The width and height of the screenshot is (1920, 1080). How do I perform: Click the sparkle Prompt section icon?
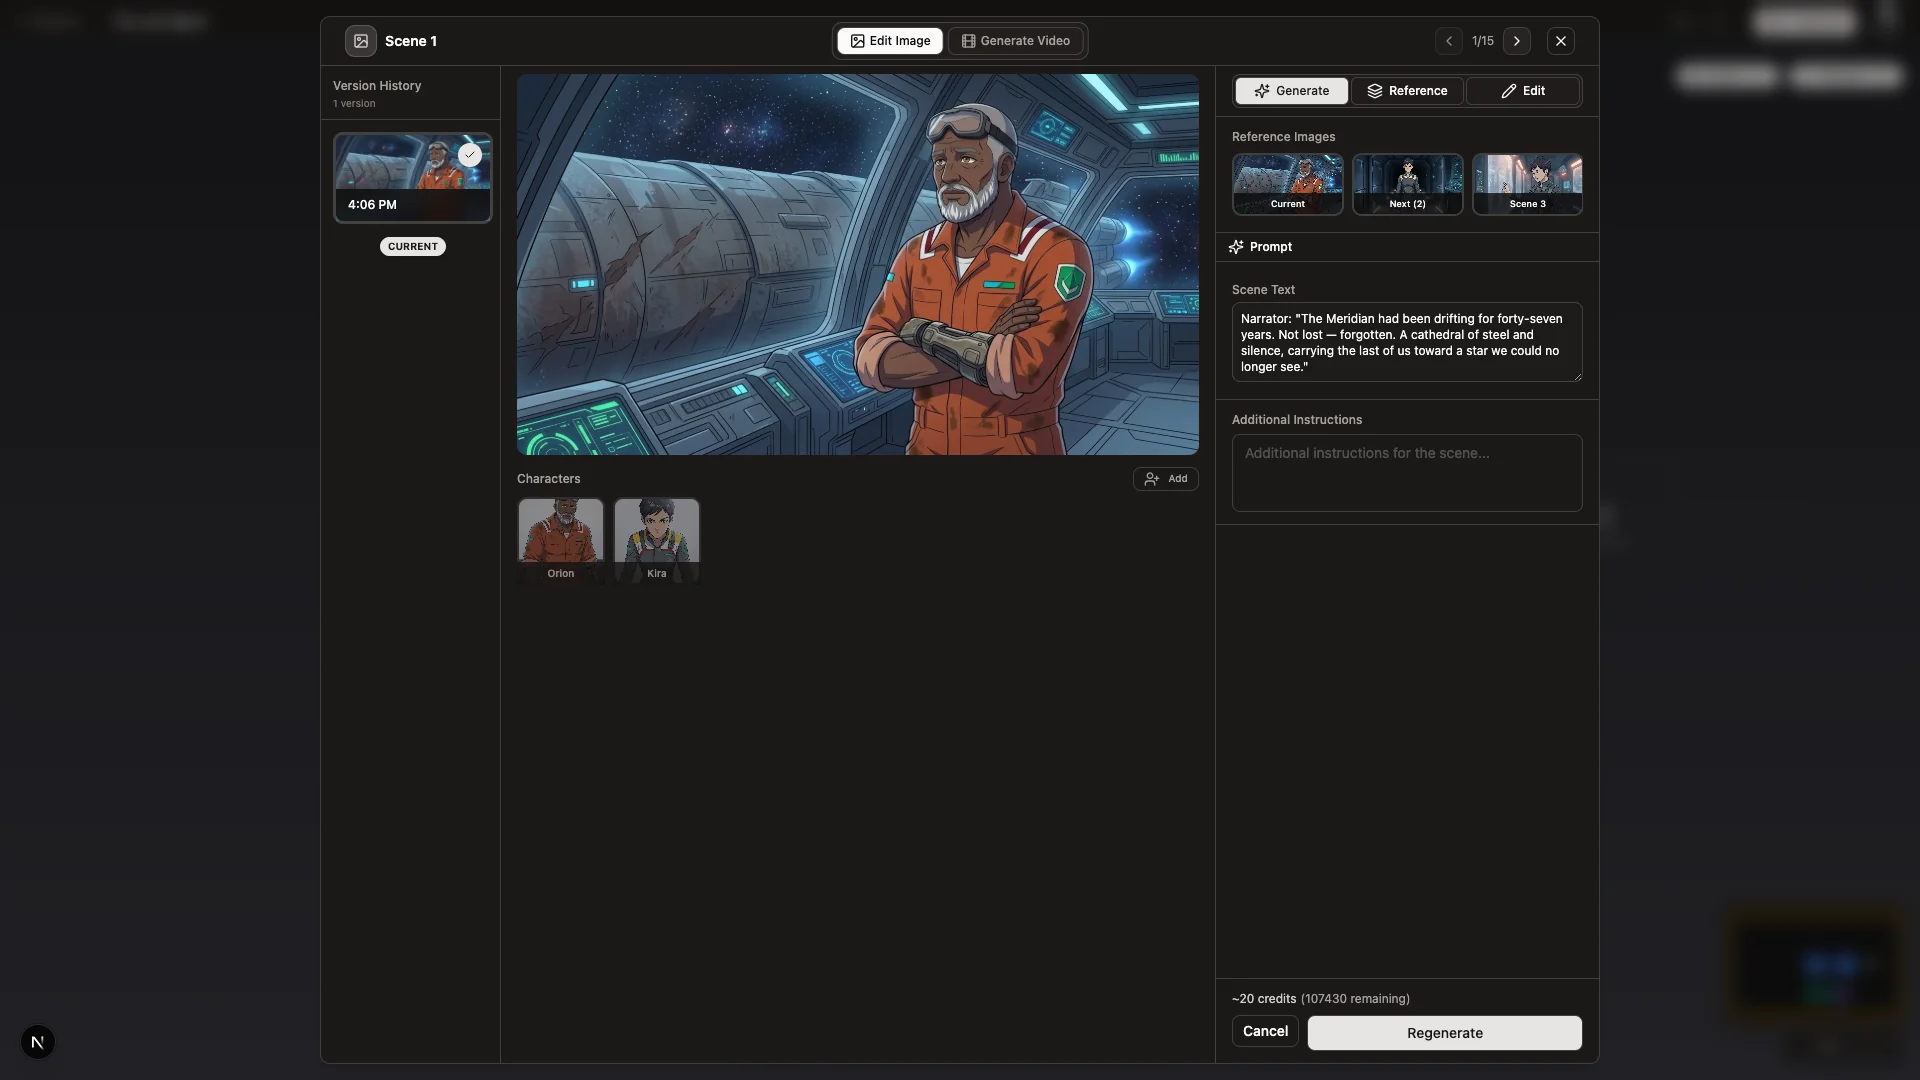click(1236, 247)
